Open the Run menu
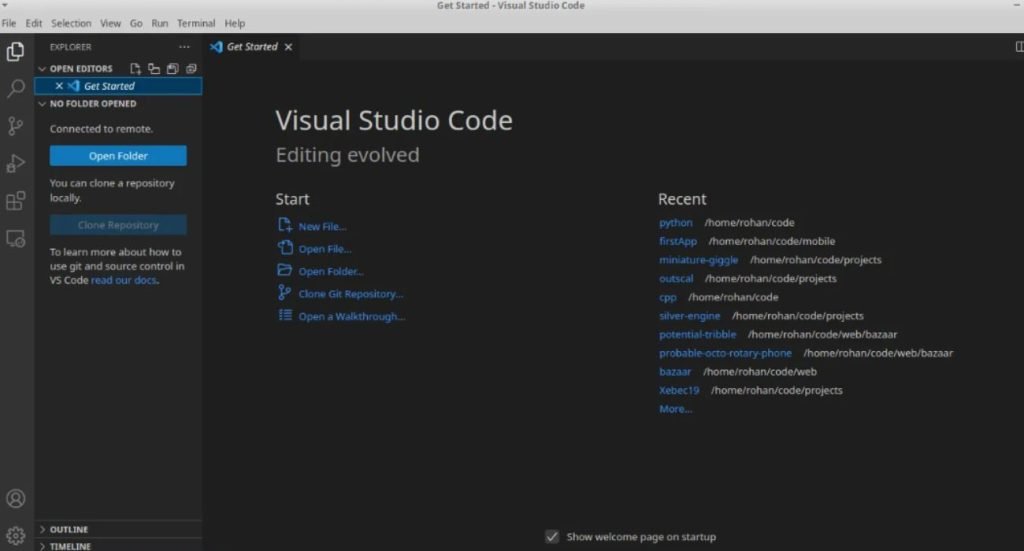The height and width of the screenshot is (551, 1024). pos(159,23)
